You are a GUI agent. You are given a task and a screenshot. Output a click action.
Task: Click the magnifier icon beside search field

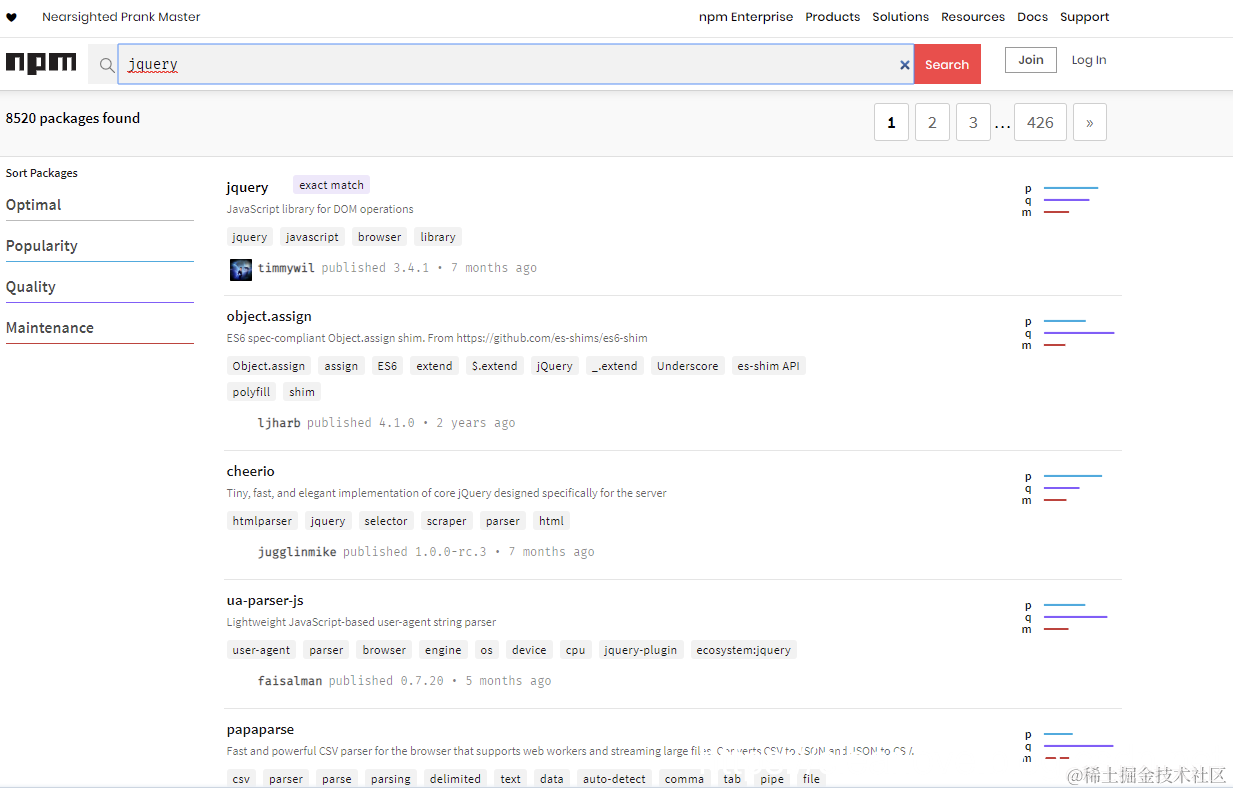107,65
